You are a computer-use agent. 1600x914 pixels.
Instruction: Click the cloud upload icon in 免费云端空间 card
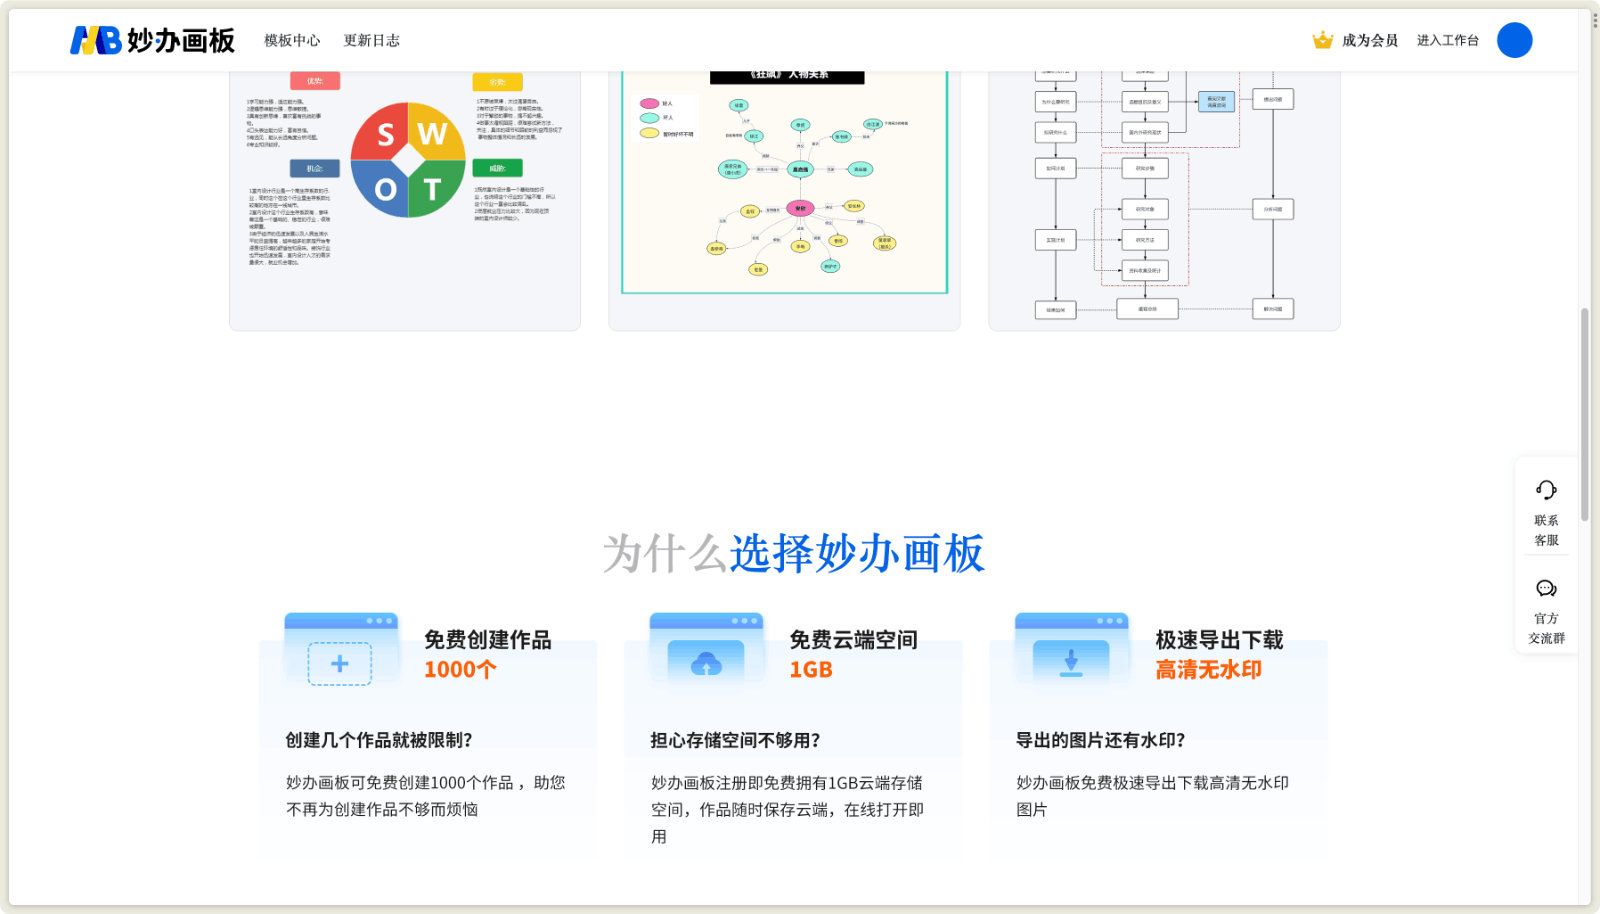point(706,663)
